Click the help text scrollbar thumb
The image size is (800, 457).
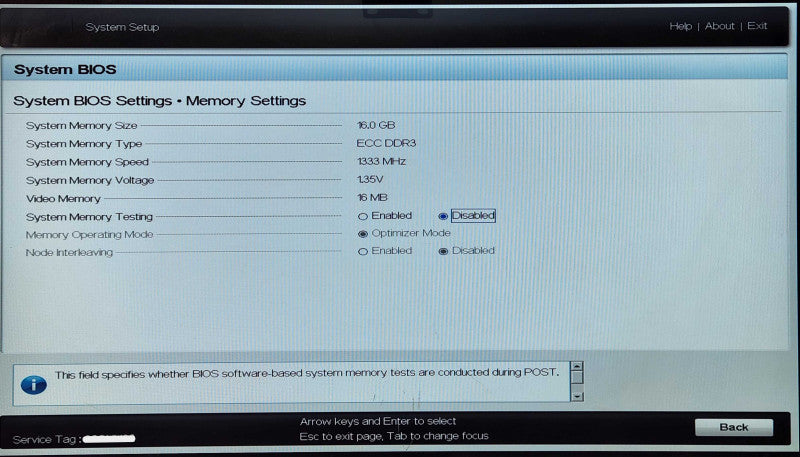pyautogui.click(x=577, y=377)
